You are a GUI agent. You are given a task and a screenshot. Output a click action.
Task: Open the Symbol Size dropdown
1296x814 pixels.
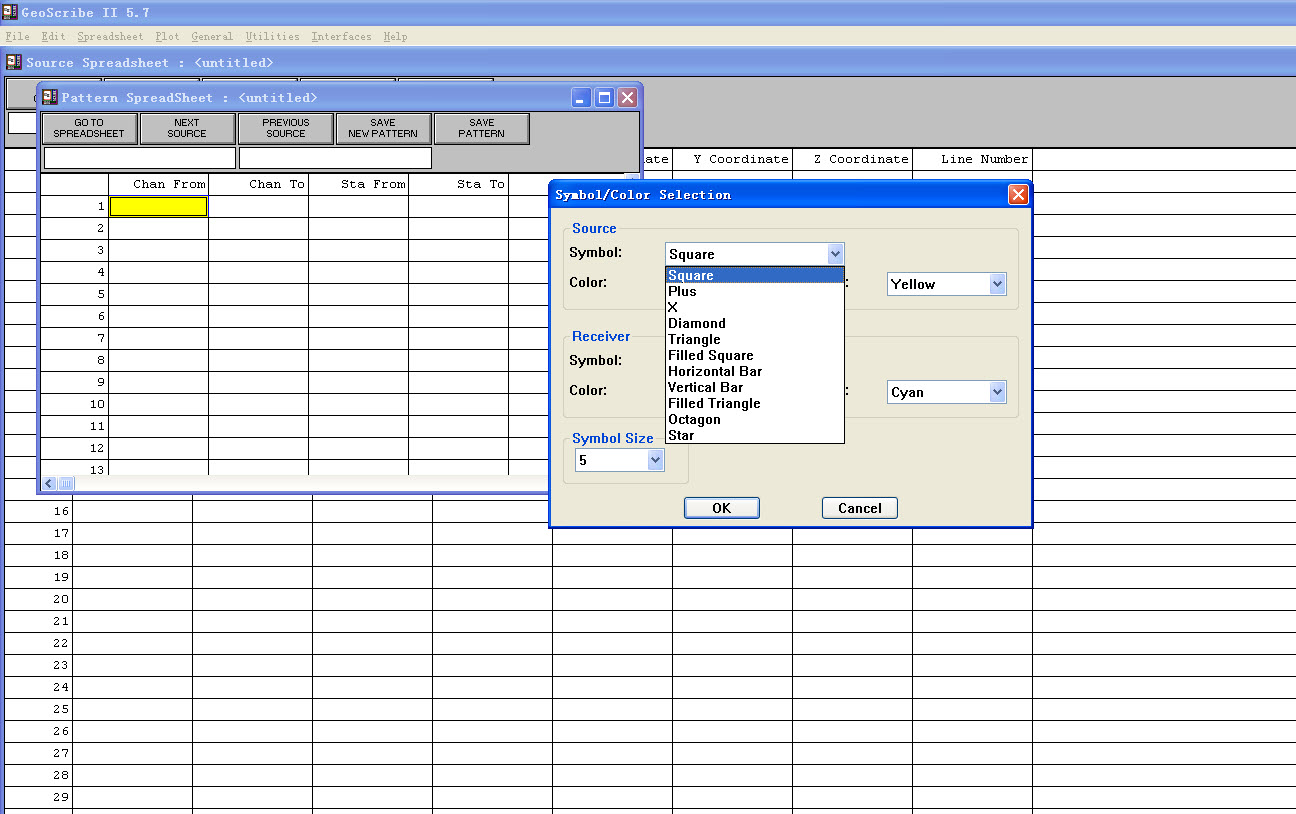pos(655,460)
